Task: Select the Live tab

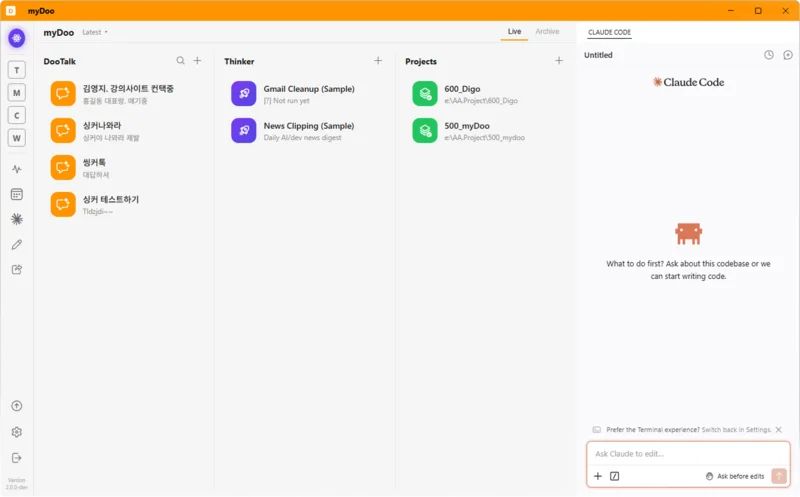Action: 514,32
